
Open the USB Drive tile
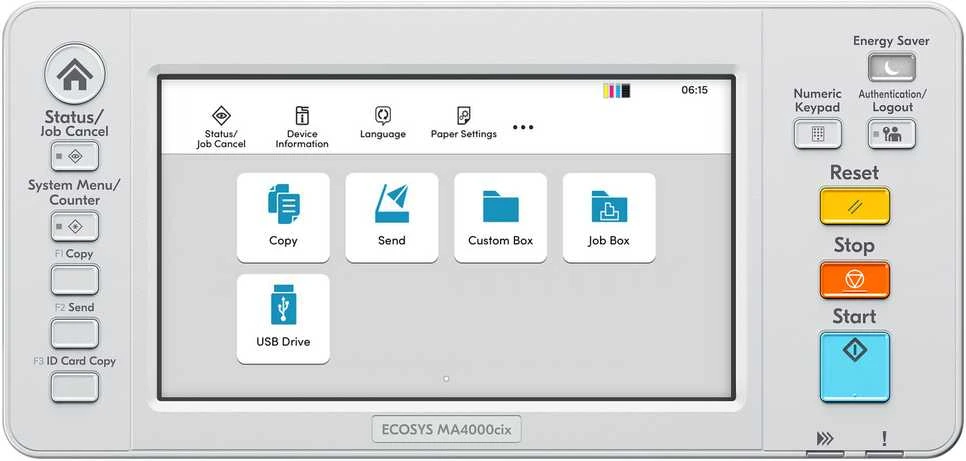[x=283, y=319]
